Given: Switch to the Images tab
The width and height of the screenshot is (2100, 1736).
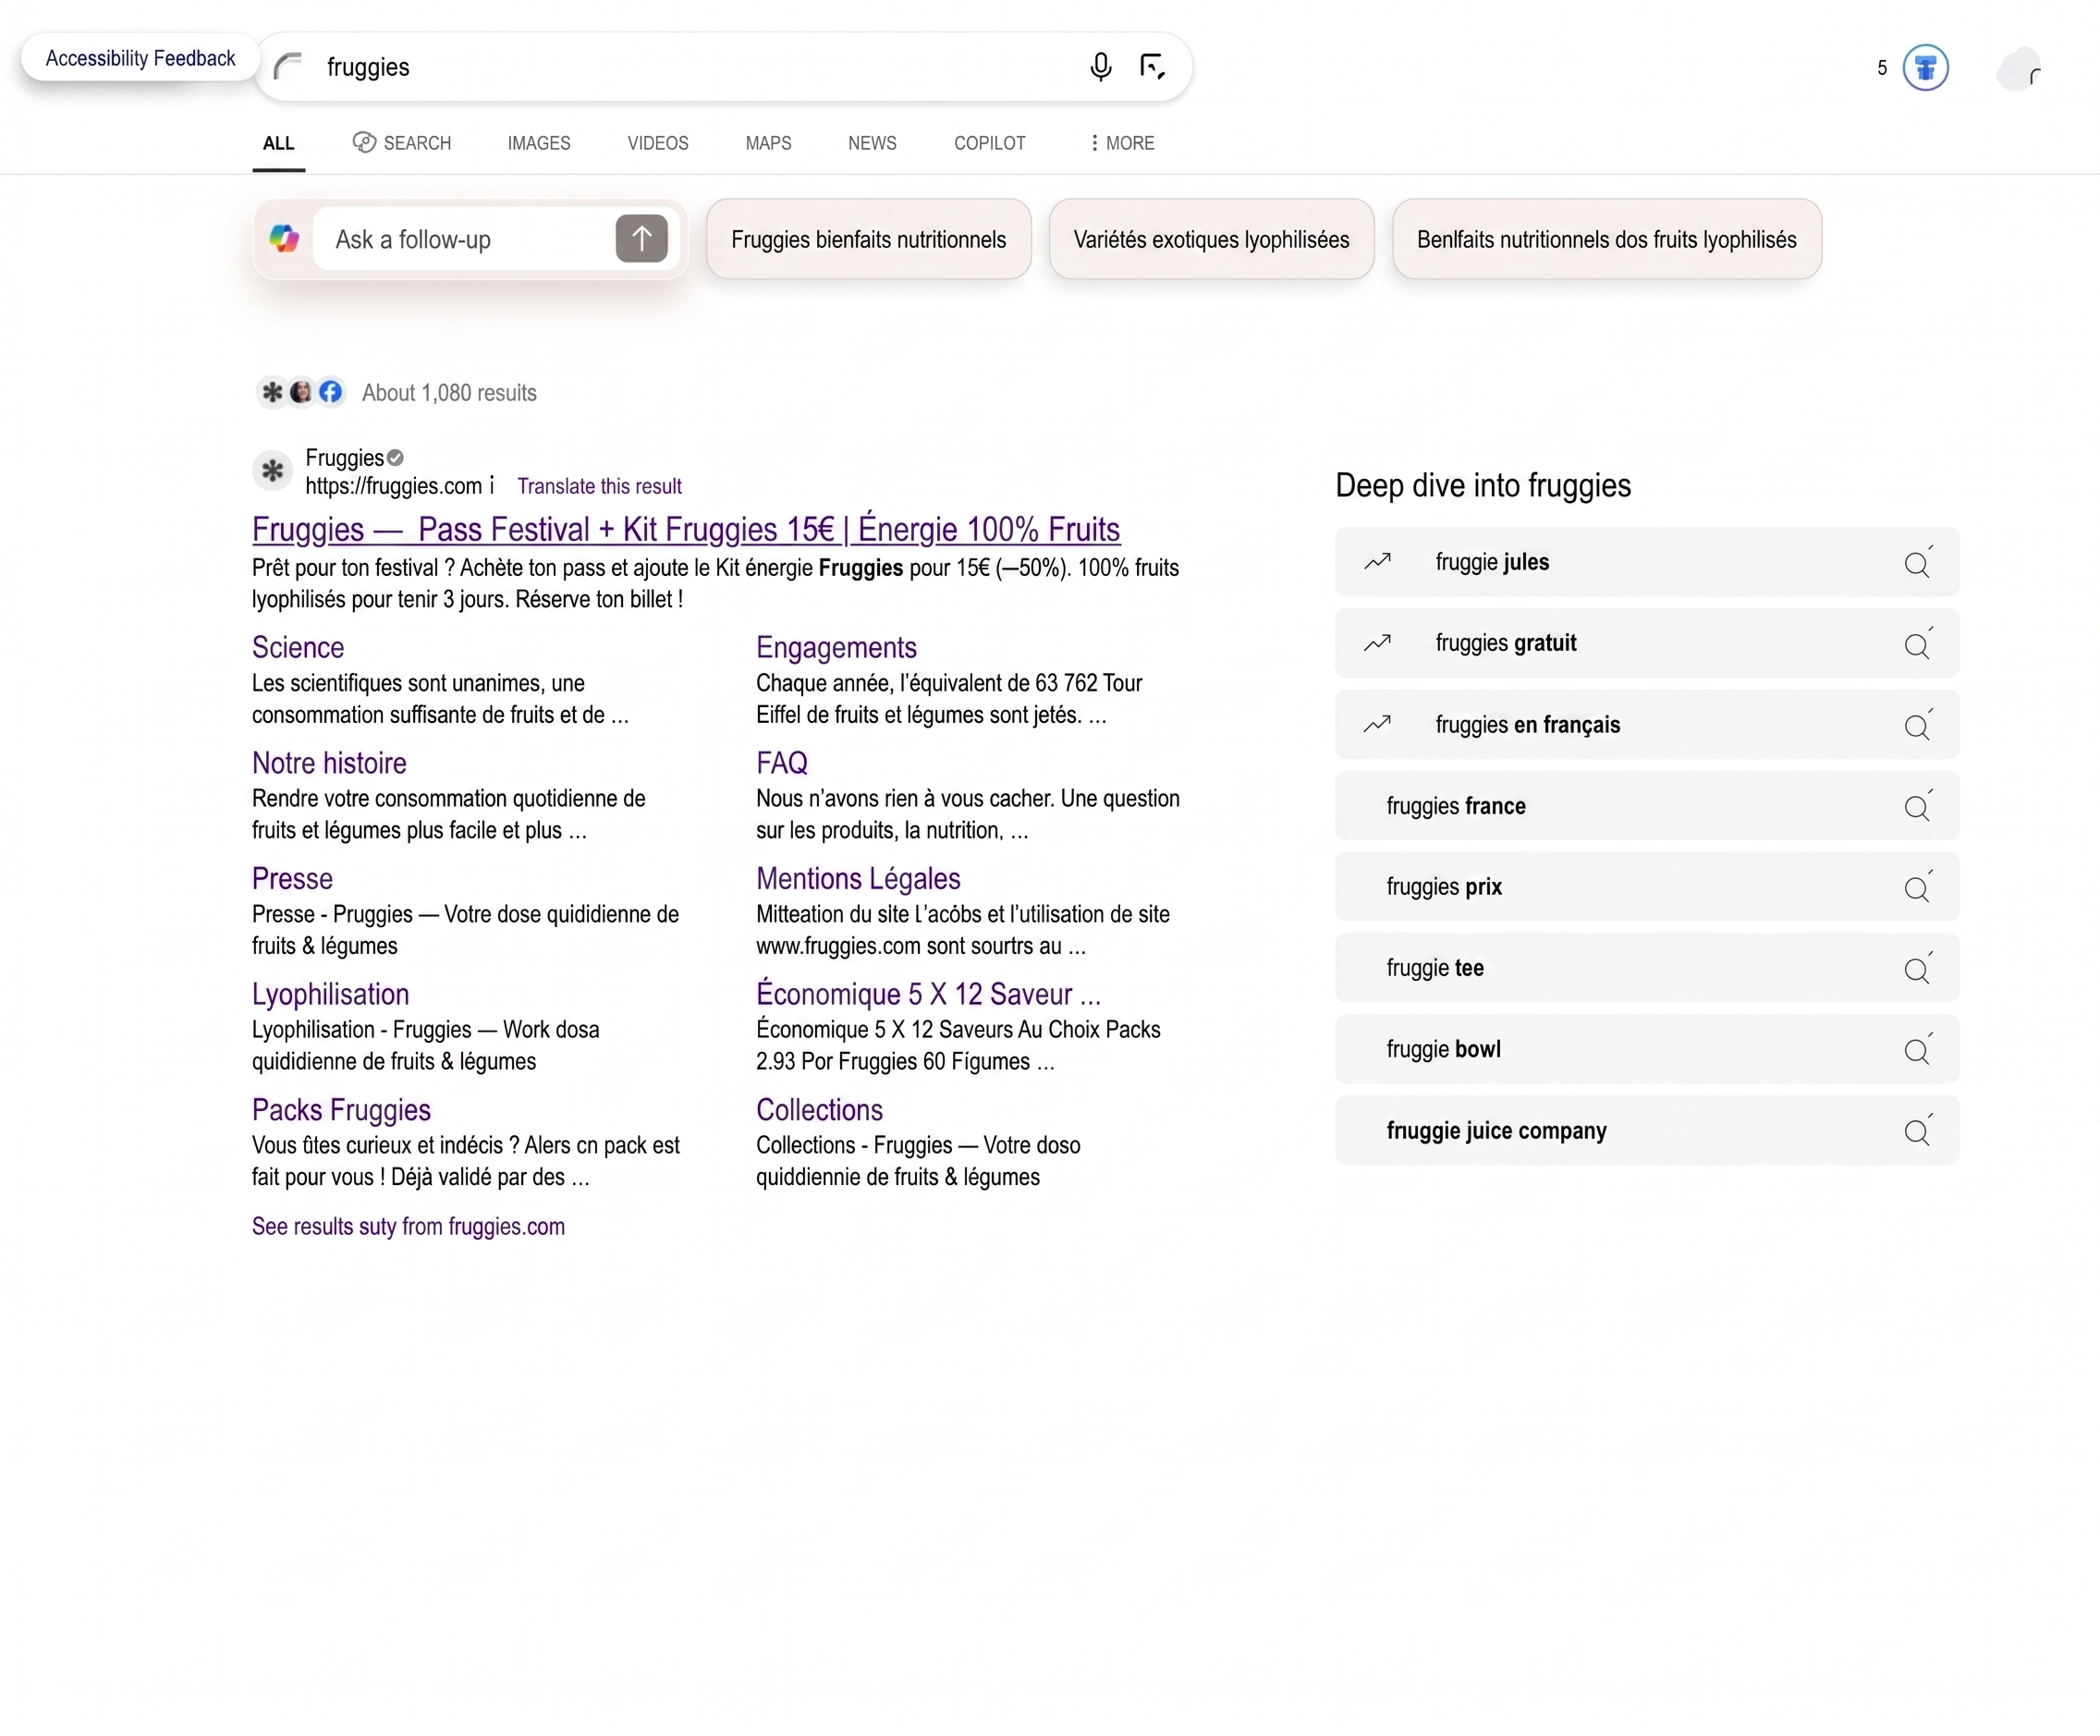Looking at the screenshot, I should [539, 143].
